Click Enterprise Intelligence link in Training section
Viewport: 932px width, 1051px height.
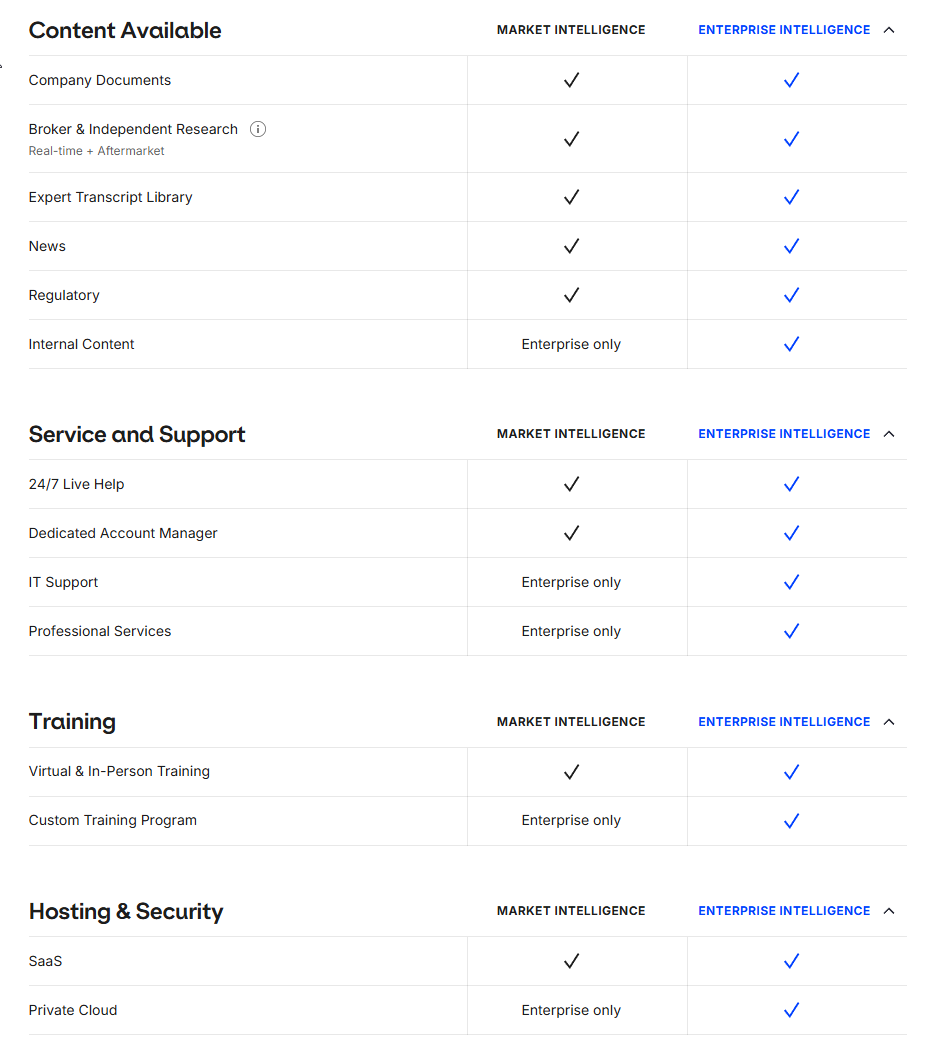[784, 722]
